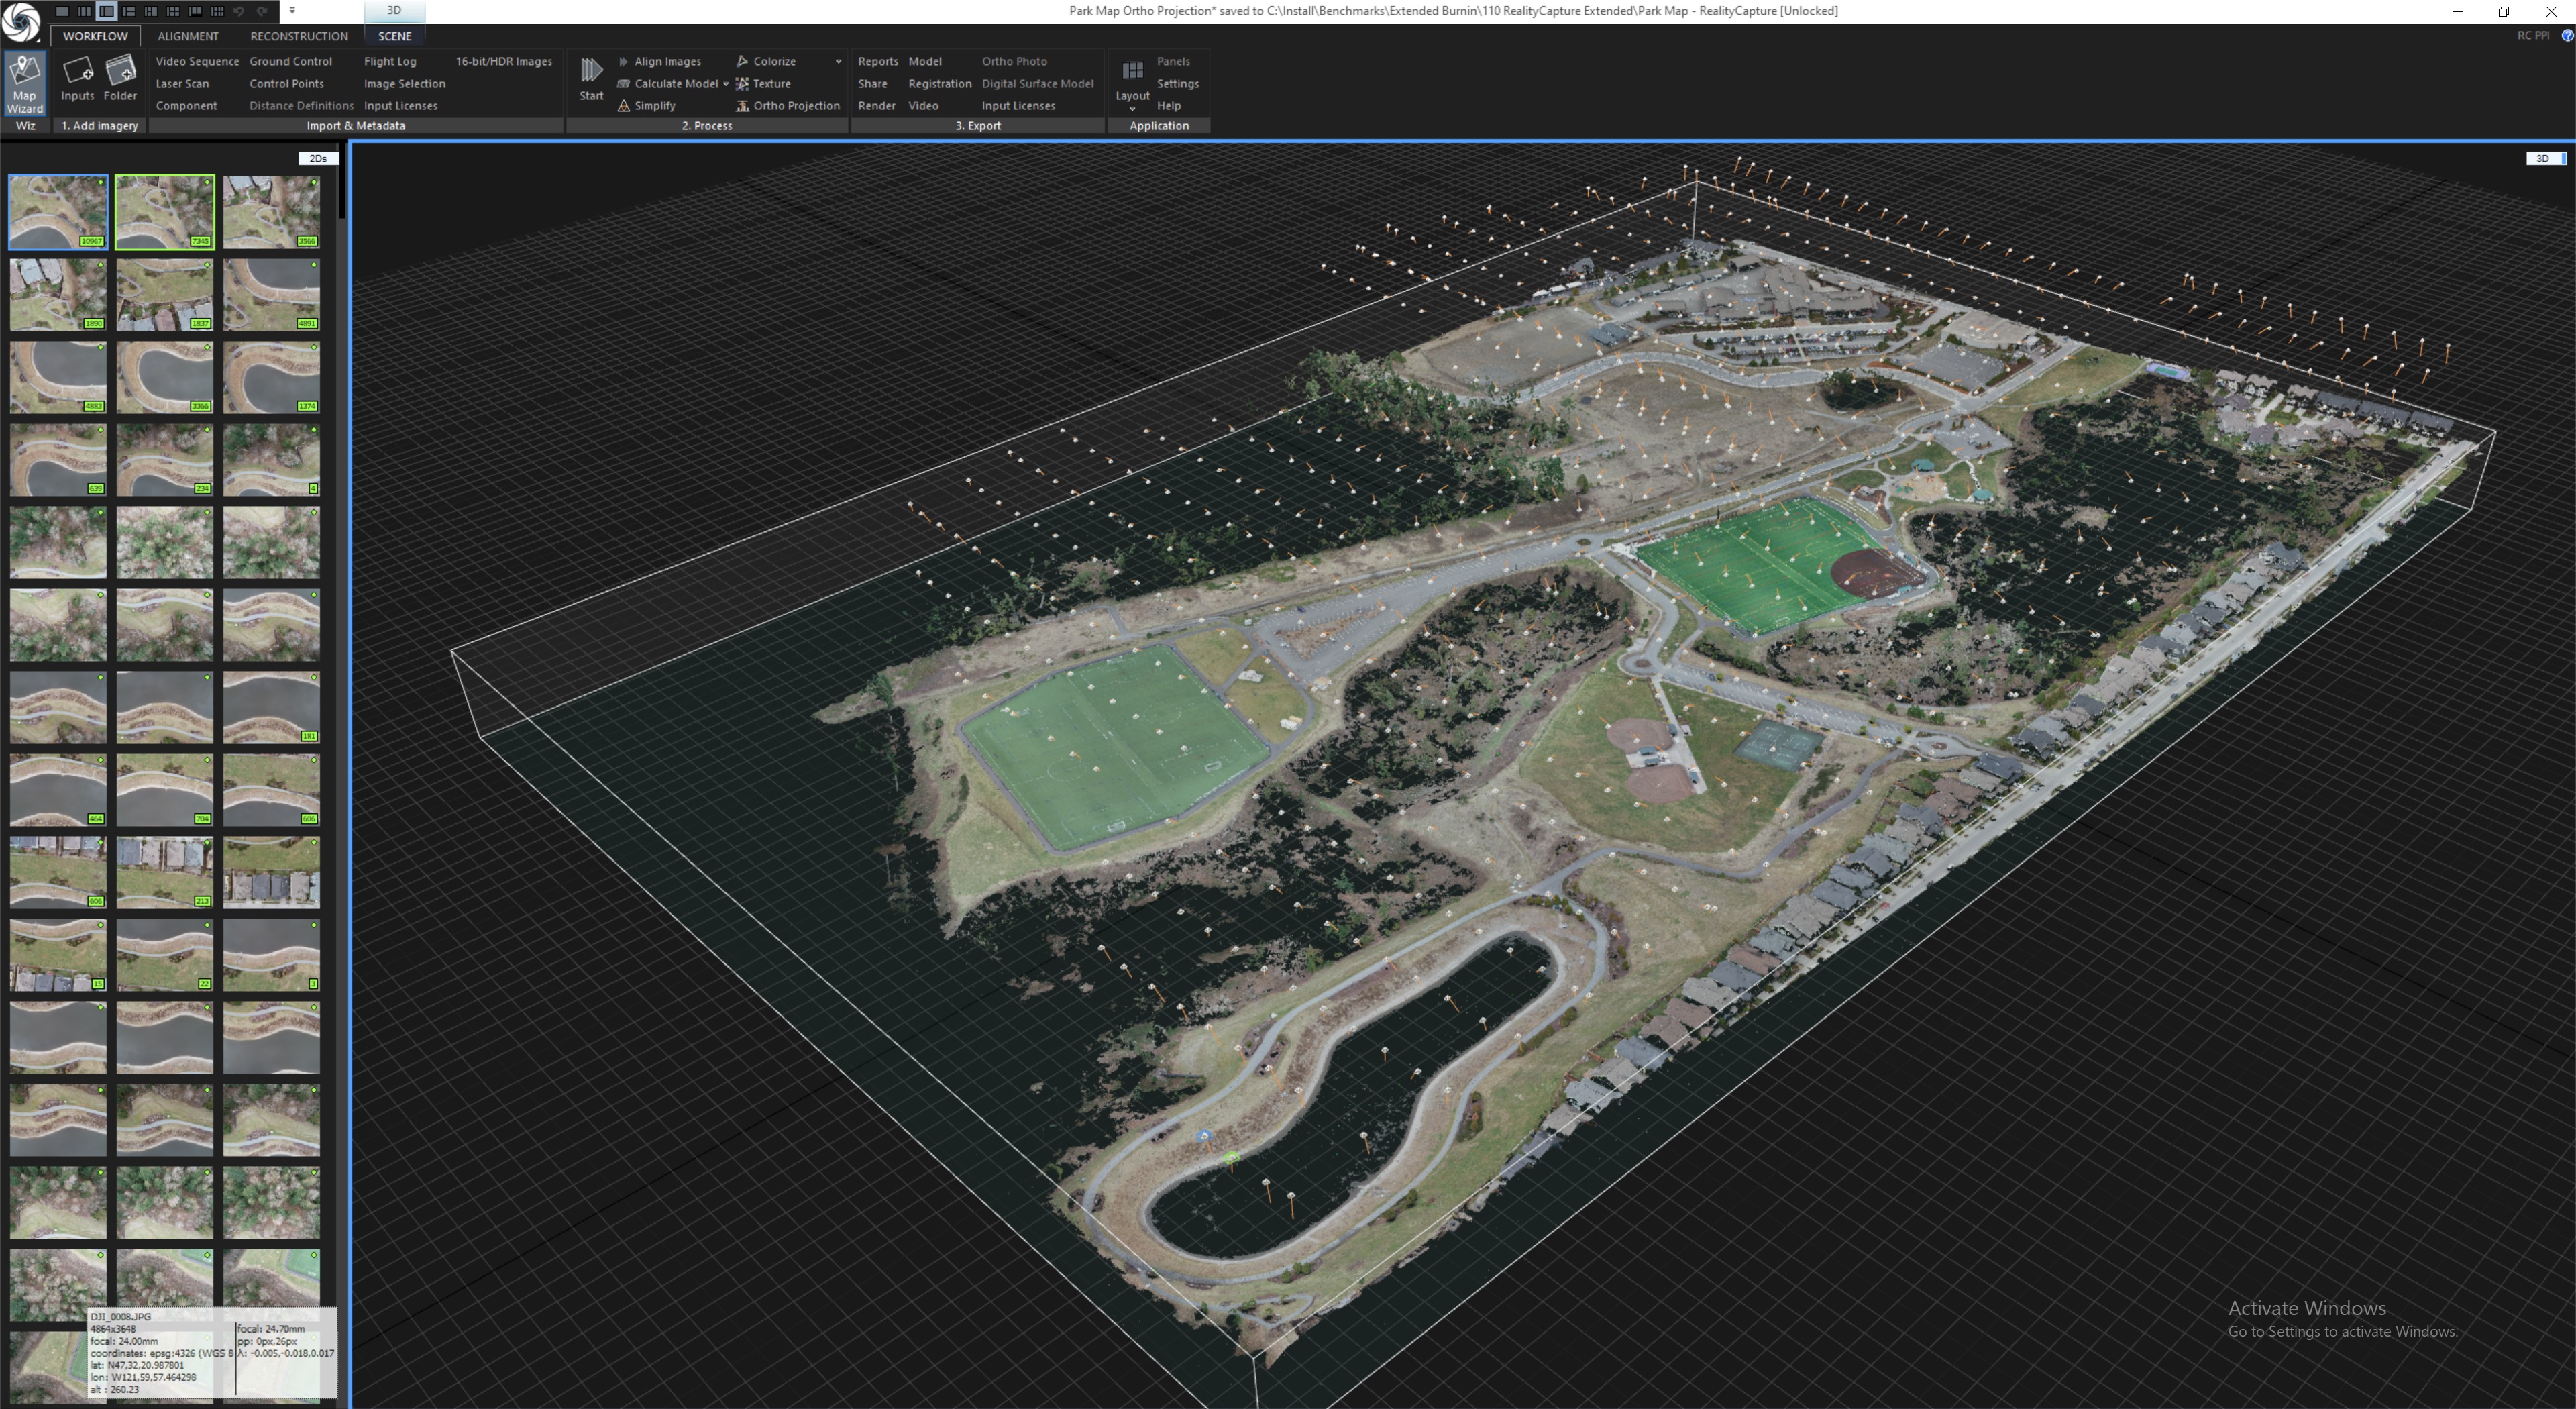Click the Simplify tool
Viewport: 2576px width, 1409px height.
(654, 106)
